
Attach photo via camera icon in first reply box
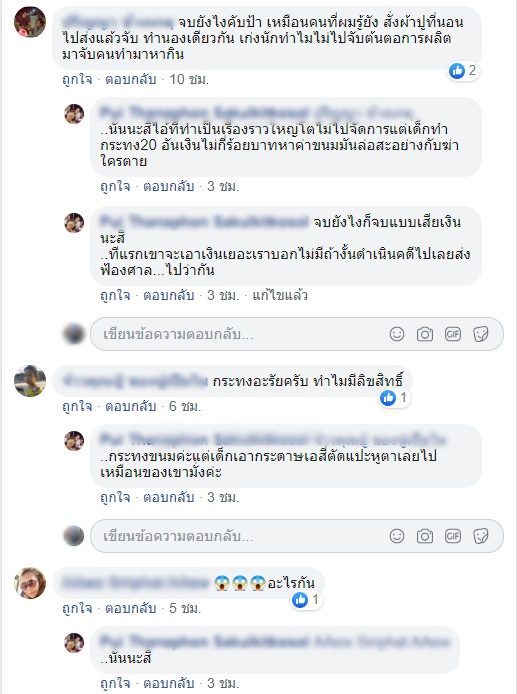pos(424,334)
